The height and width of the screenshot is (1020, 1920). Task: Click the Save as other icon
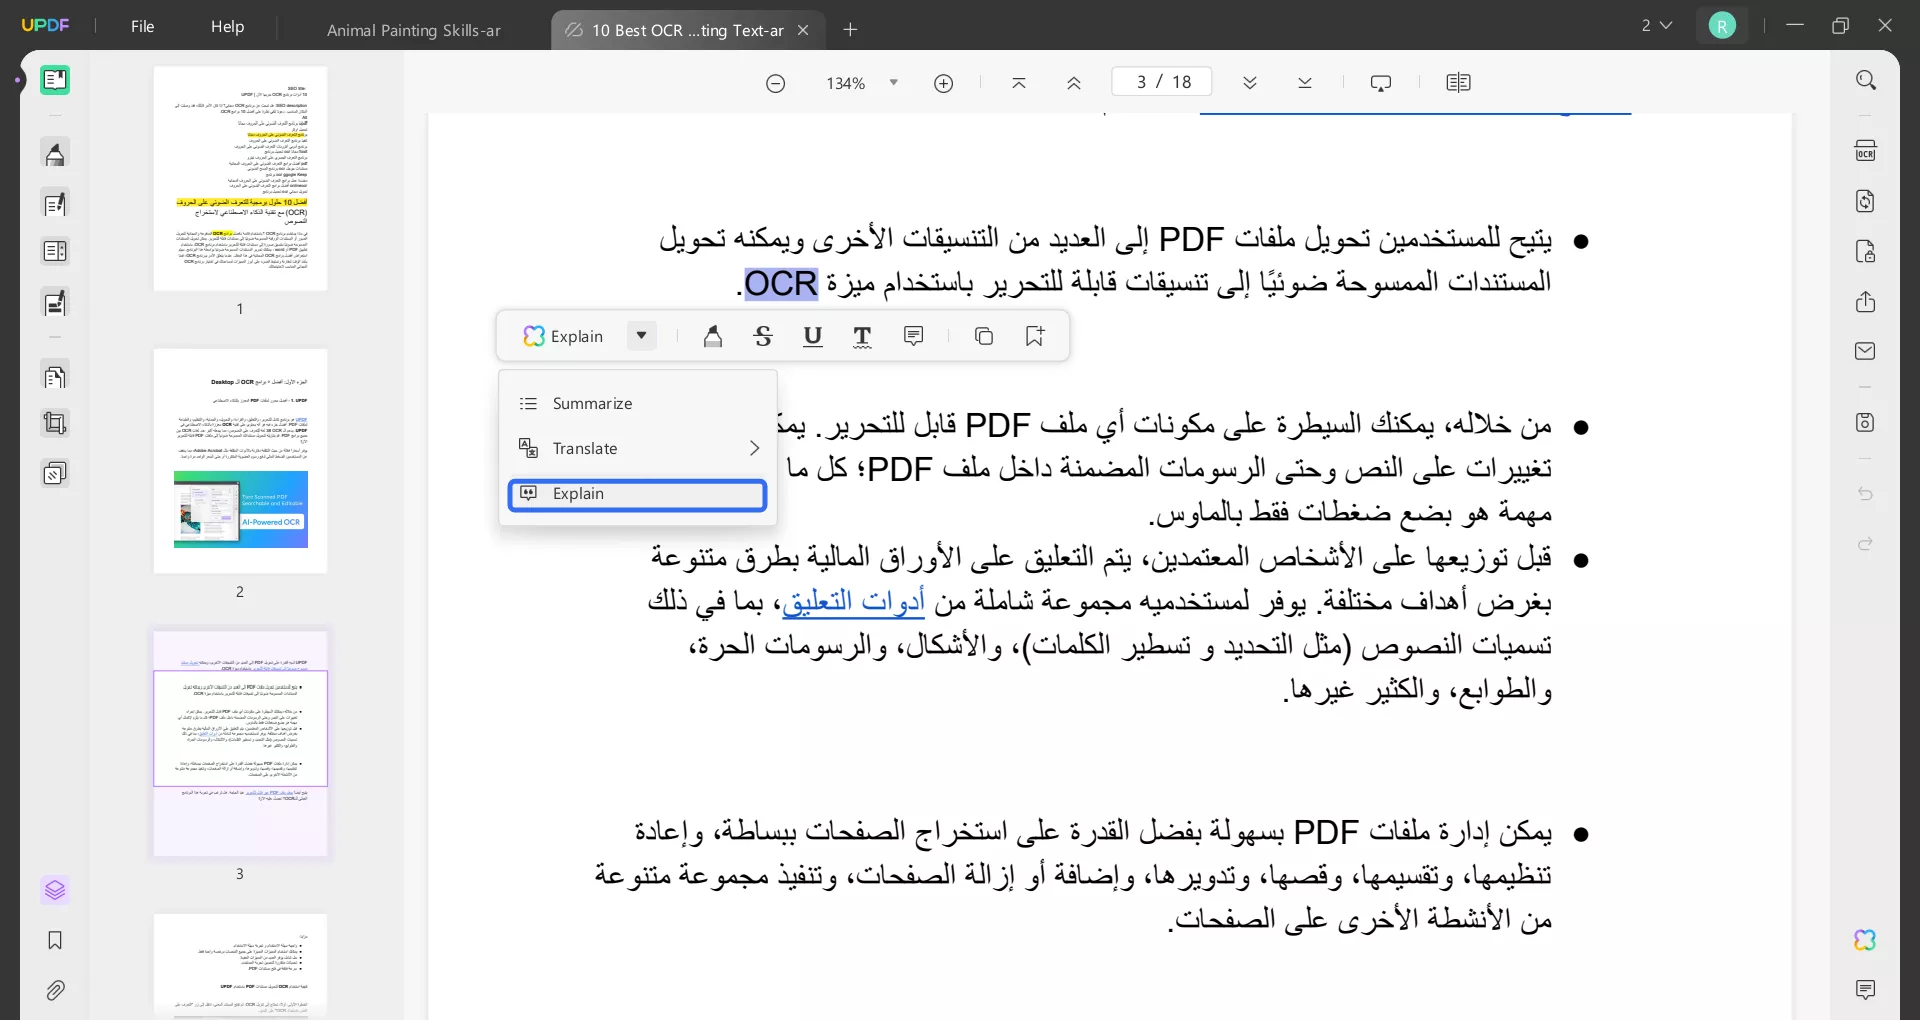click(1866, 422)
